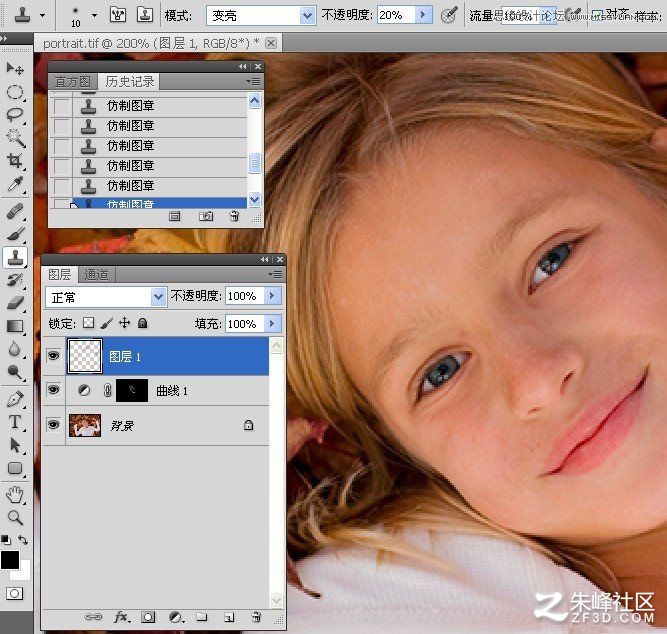Open the options bar opacity slider arrow

(423, 15)
